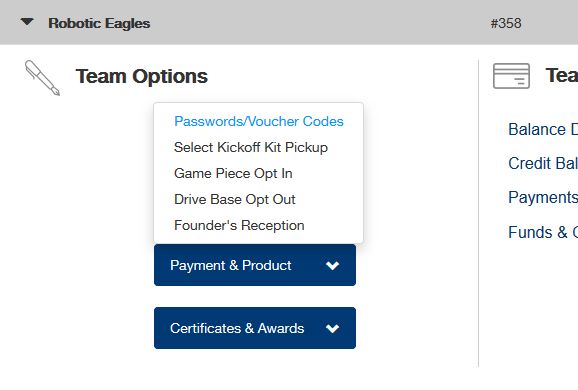Open the Credit Bal link

543,163
